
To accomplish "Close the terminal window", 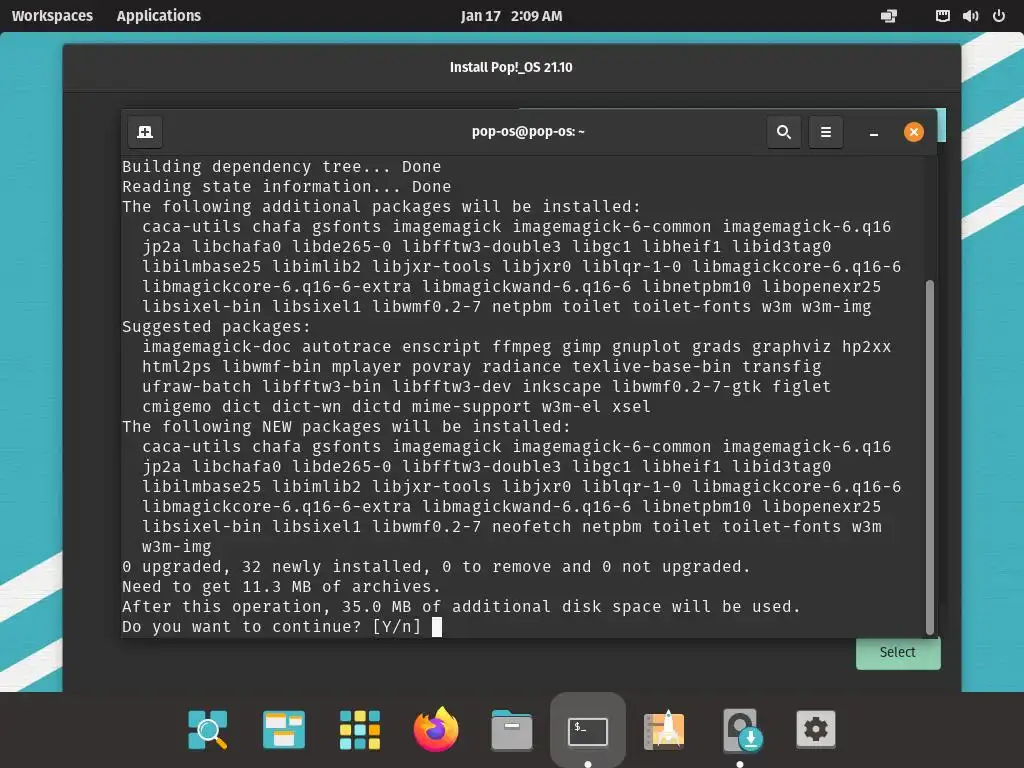I will 914,132.
